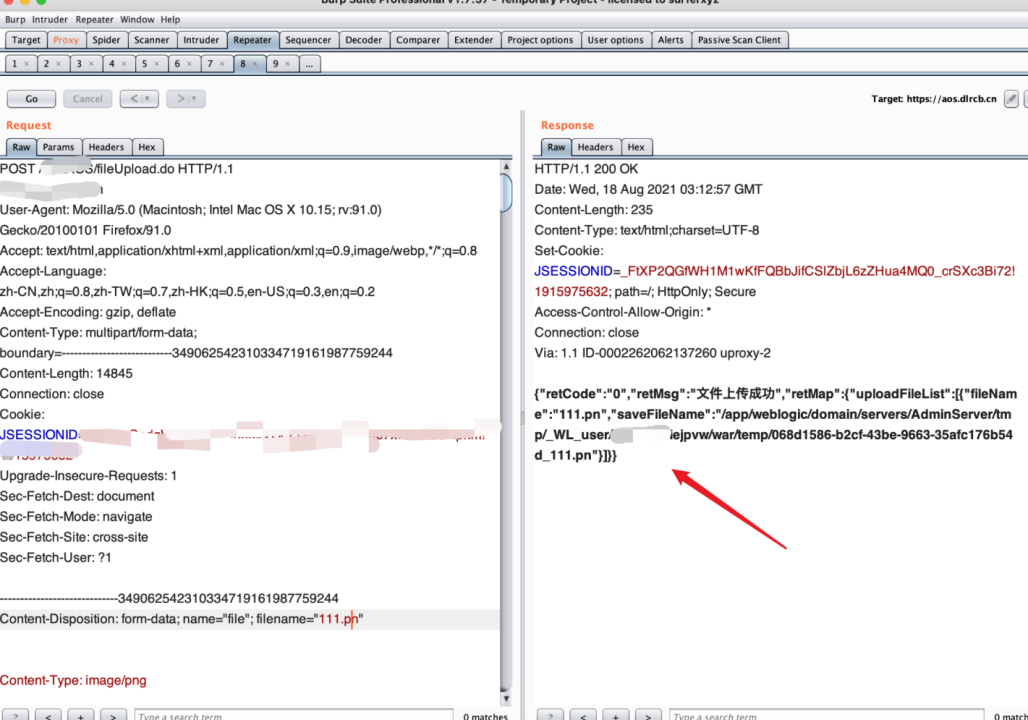
Task: Select the Response Raw tab
Action: tap(556, 147)
